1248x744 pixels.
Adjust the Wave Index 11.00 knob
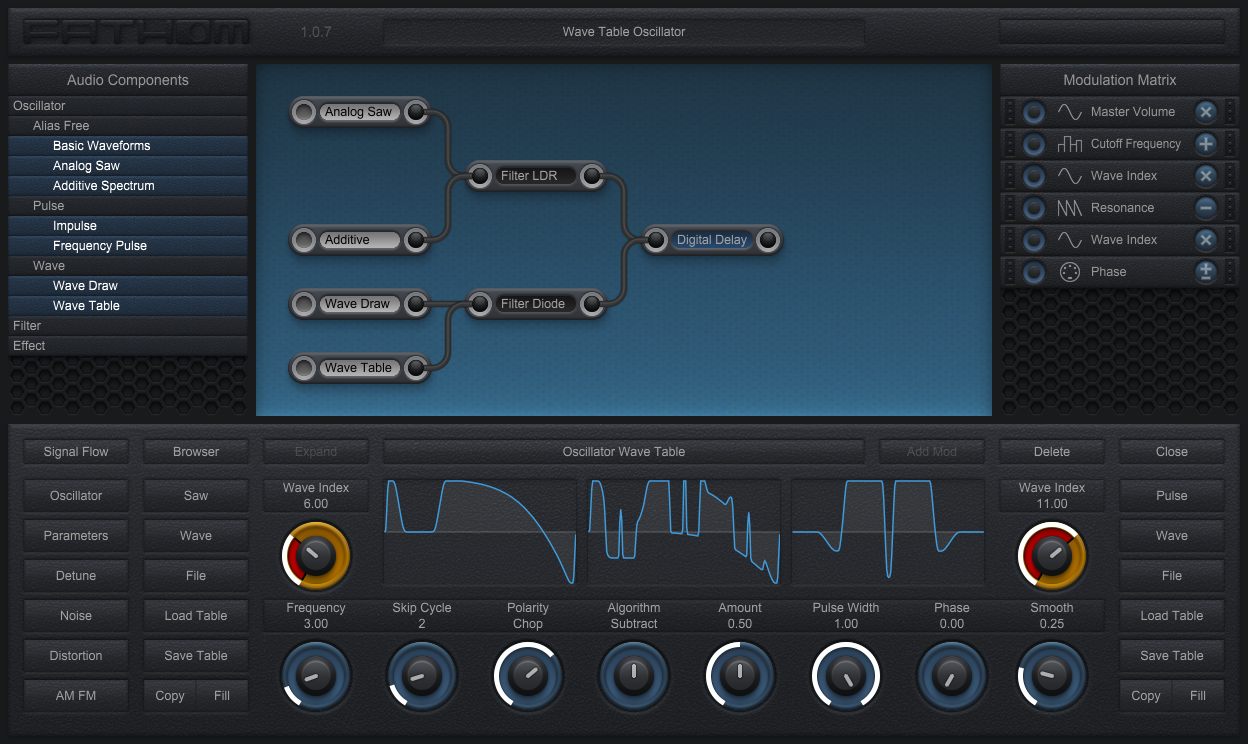tap(1052, 555)
